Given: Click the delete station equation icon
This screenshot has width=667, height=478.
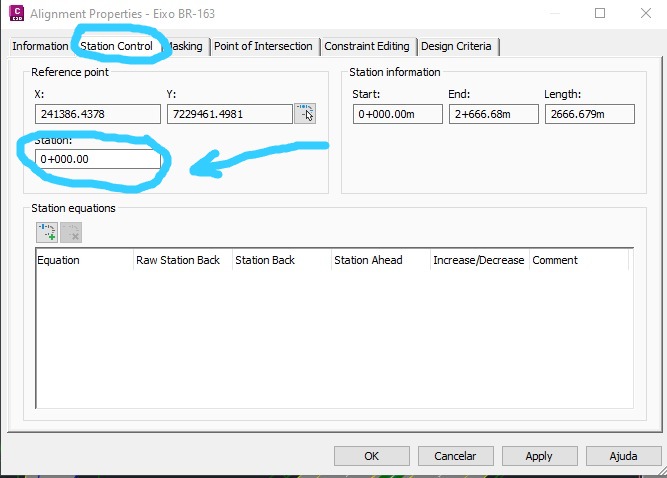Looking at the screenshot, I should 70,232.
